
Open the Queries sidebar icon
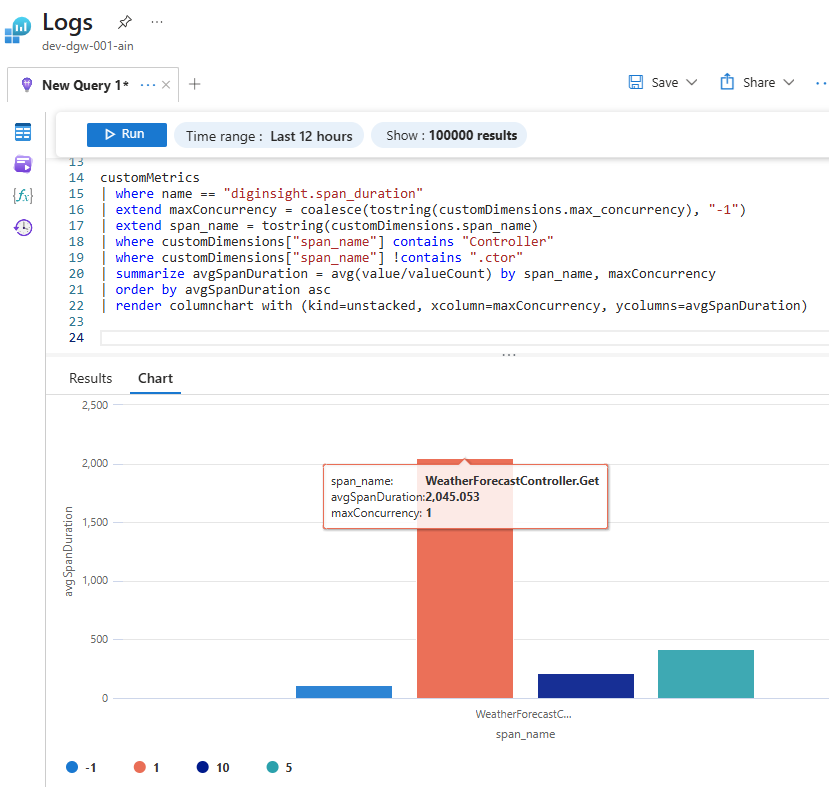[x=22, y=163]
